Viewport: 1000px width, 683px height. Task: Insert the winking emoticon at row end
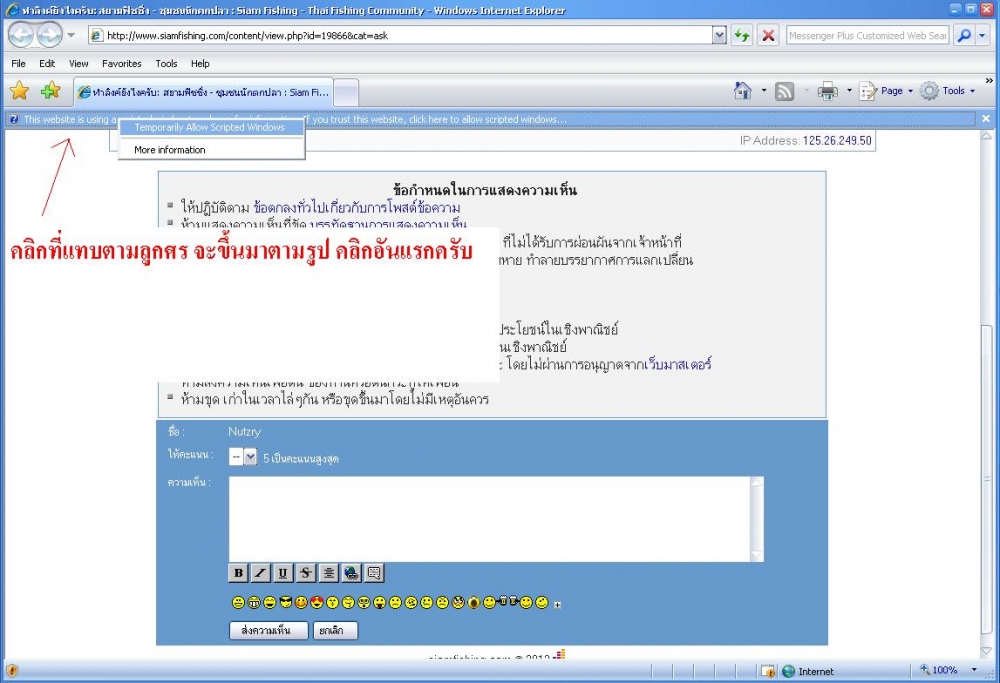tap(542, 602)
